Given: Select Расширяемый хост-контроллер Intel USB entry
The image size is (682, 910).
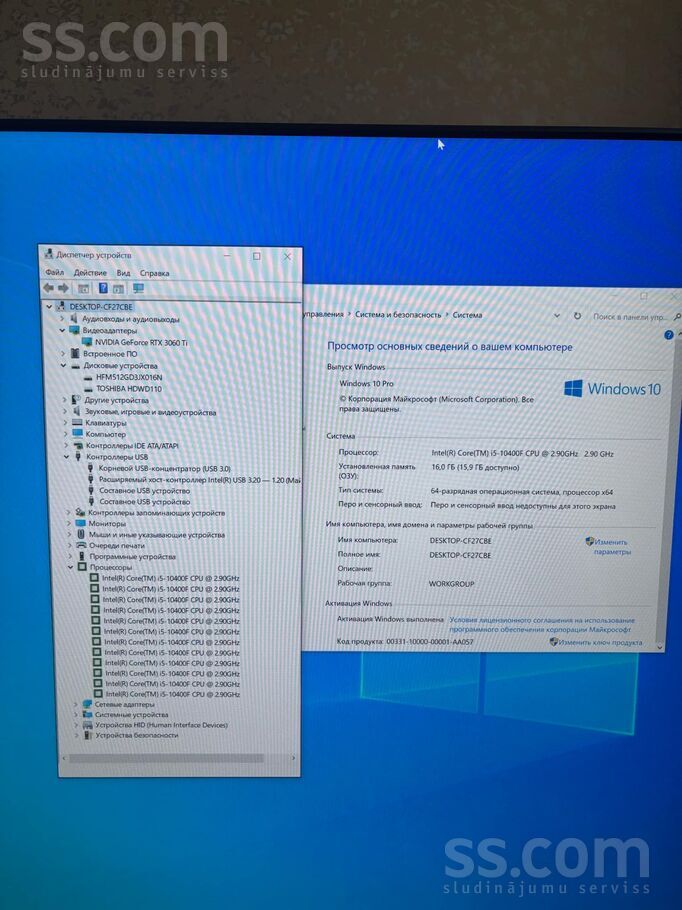Looking at the screenshot, I should (x=200, y=479).
